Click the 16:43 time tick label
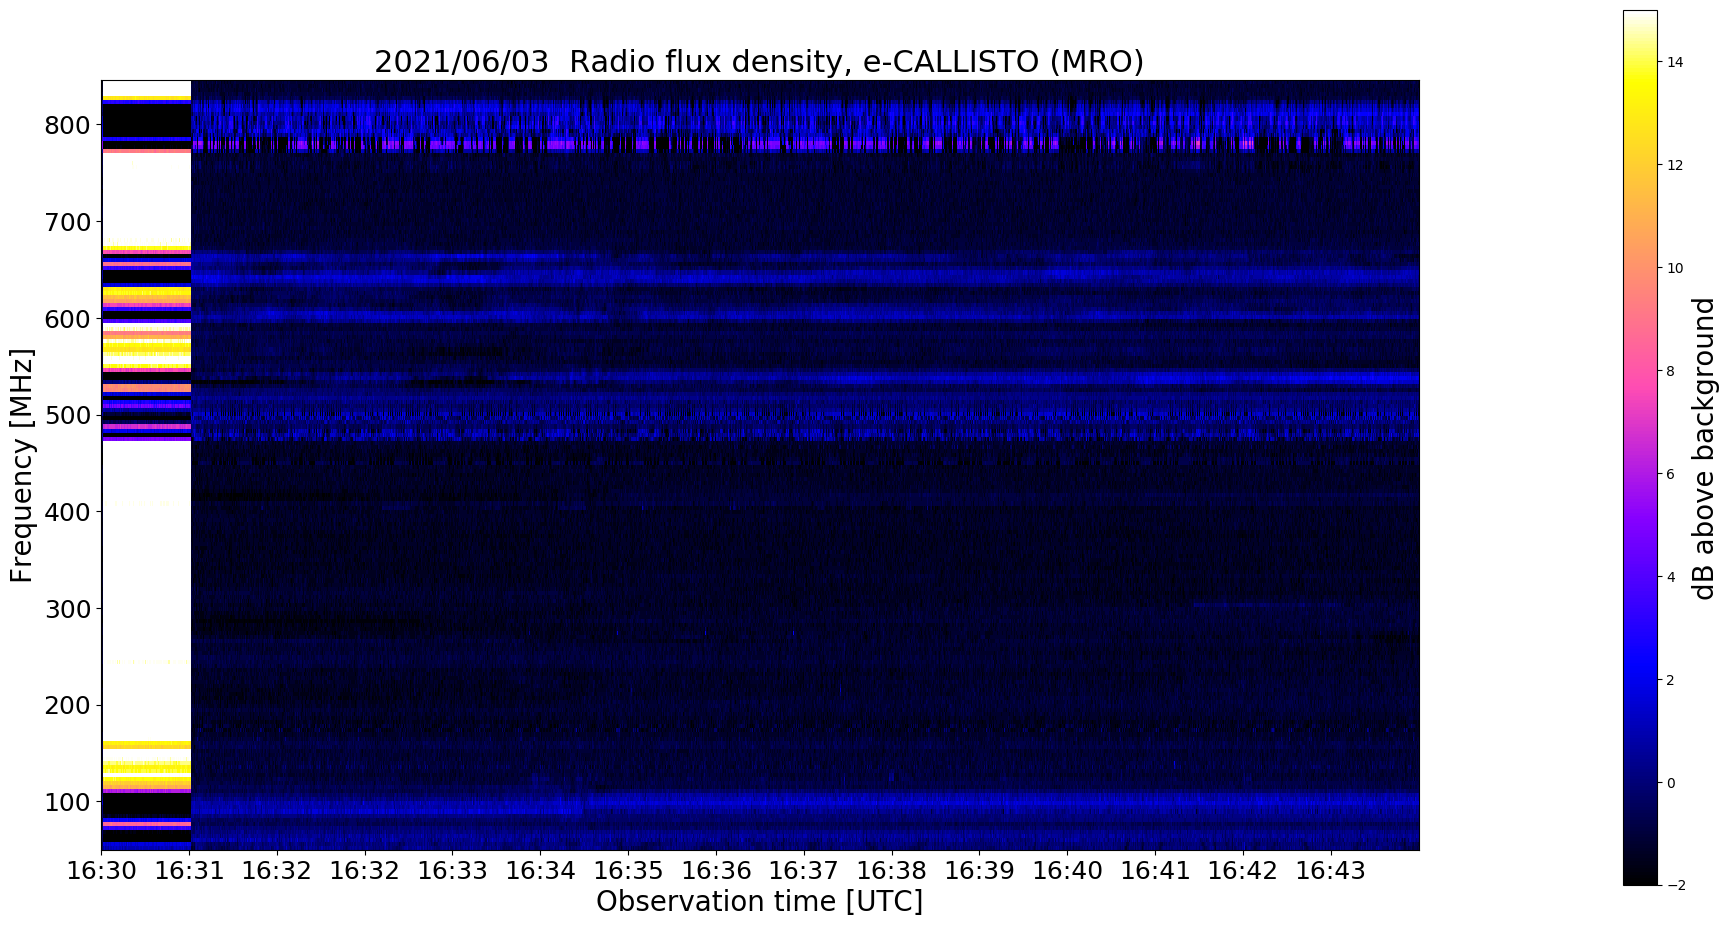 [x=1330, y=871]
